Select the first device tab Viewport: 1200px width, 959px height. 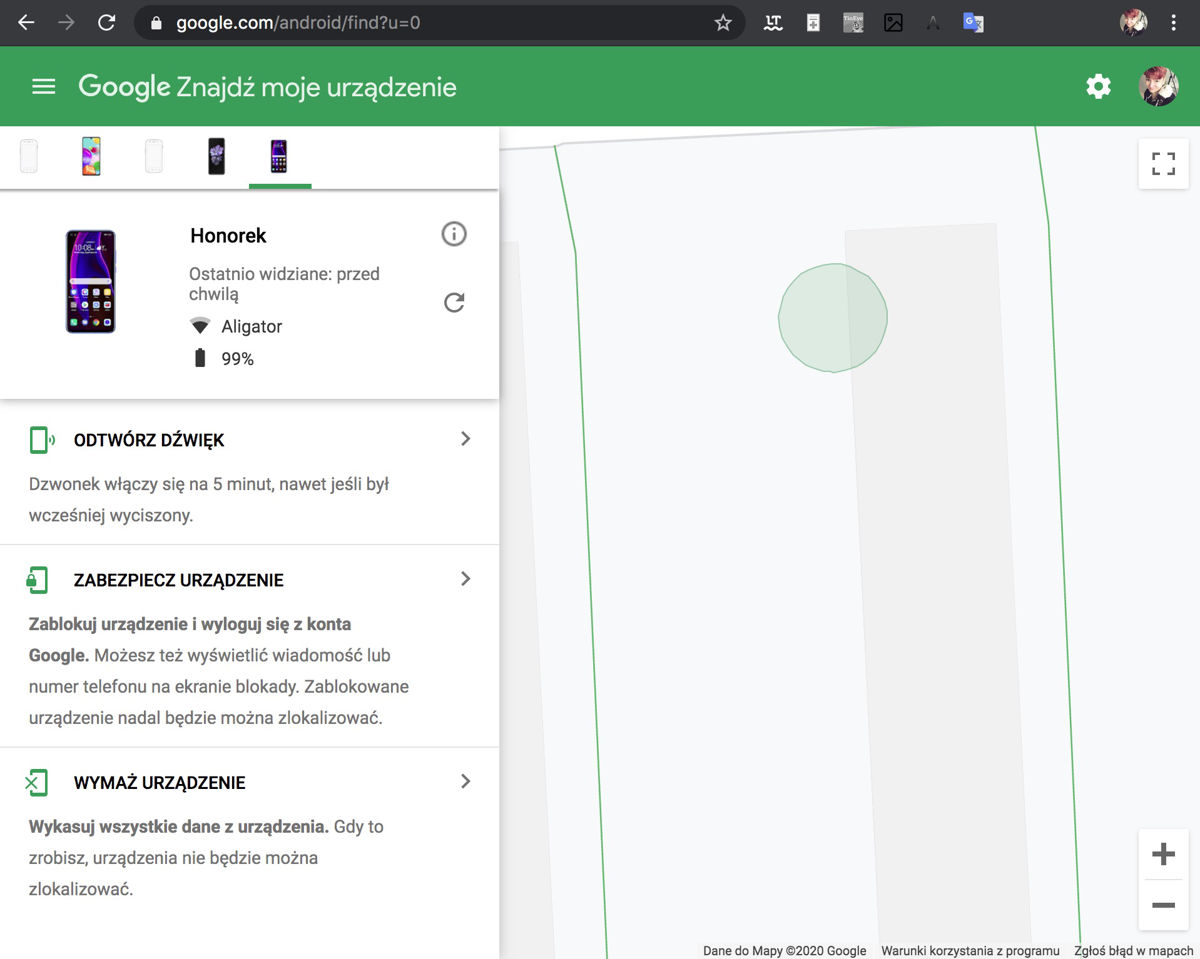(x=28, y=156)
